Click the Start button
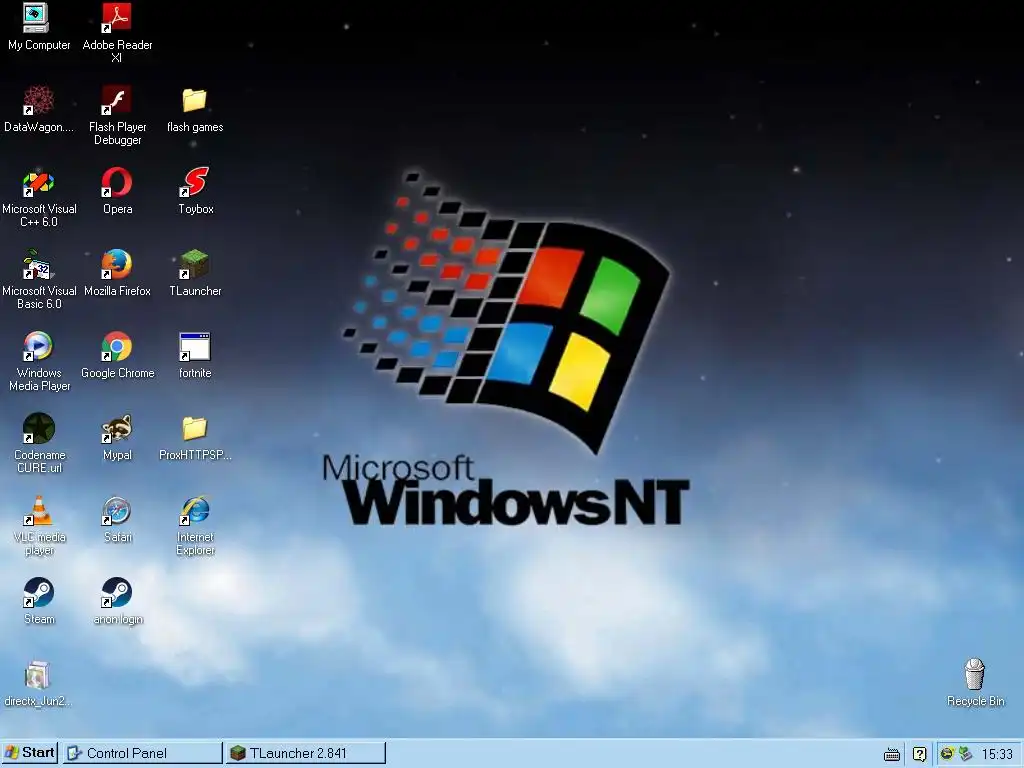Image resolution: width=1024 pixels, height=768 pixels. click(x=29, y=752)
